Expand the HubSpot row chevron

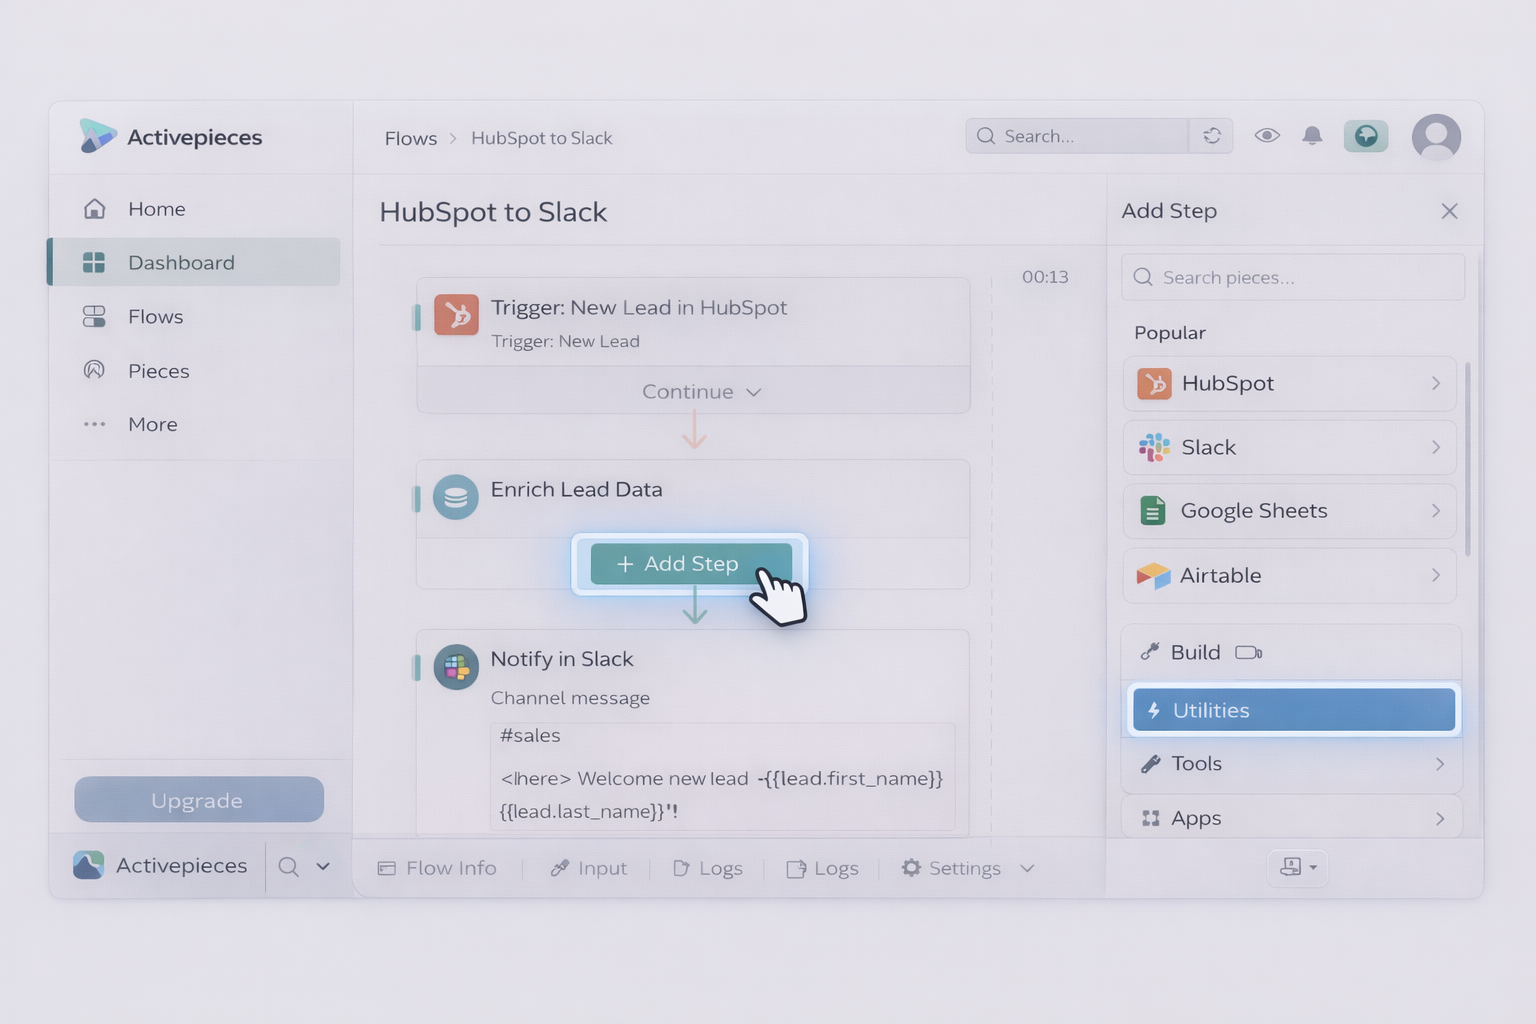(x=1436, y=383)
